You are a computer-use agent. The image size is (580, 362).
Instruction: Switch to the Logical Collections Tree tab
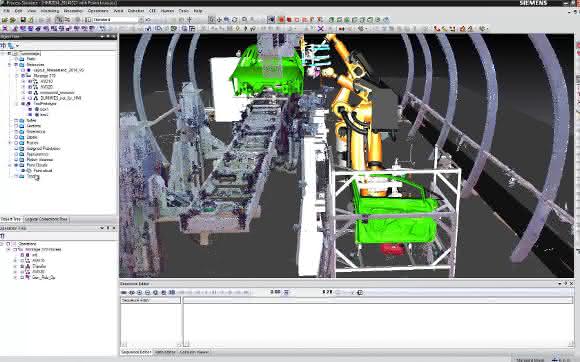point(46,219)
